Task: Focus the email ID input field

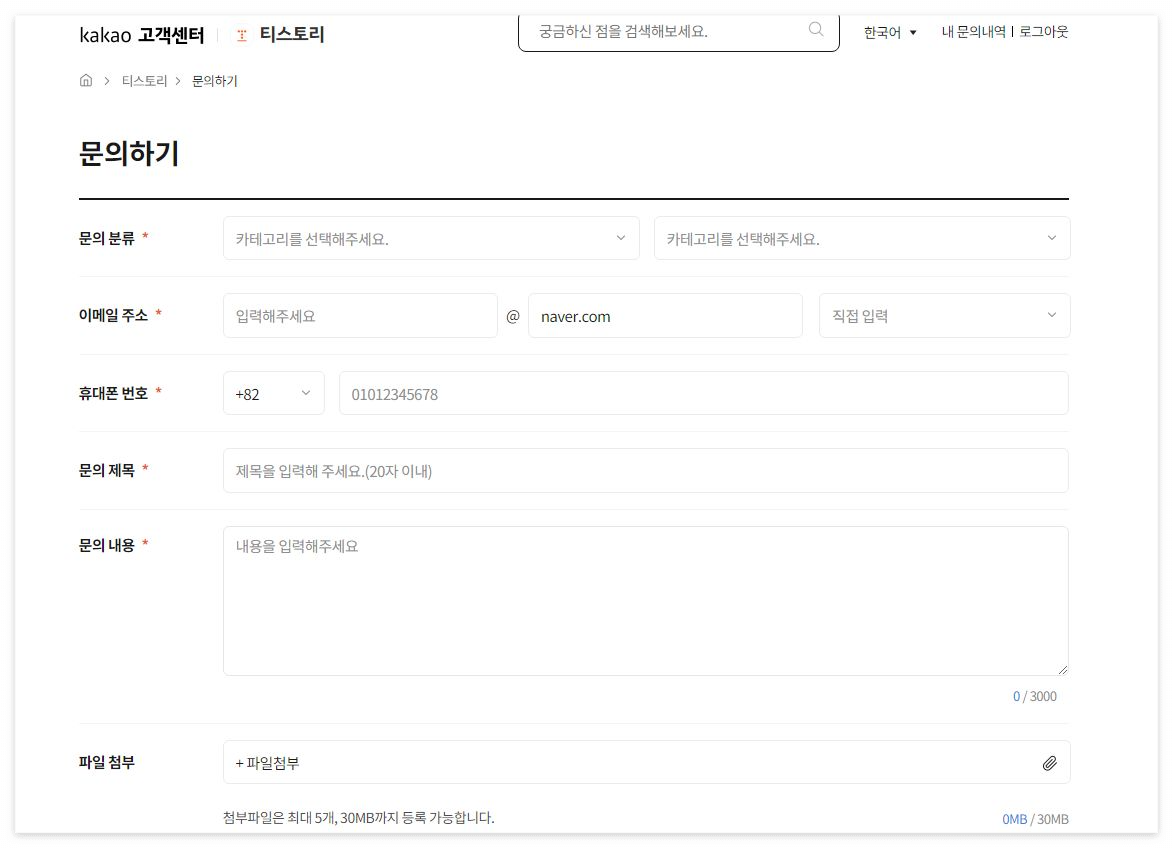Action: [x=360, y=316]
